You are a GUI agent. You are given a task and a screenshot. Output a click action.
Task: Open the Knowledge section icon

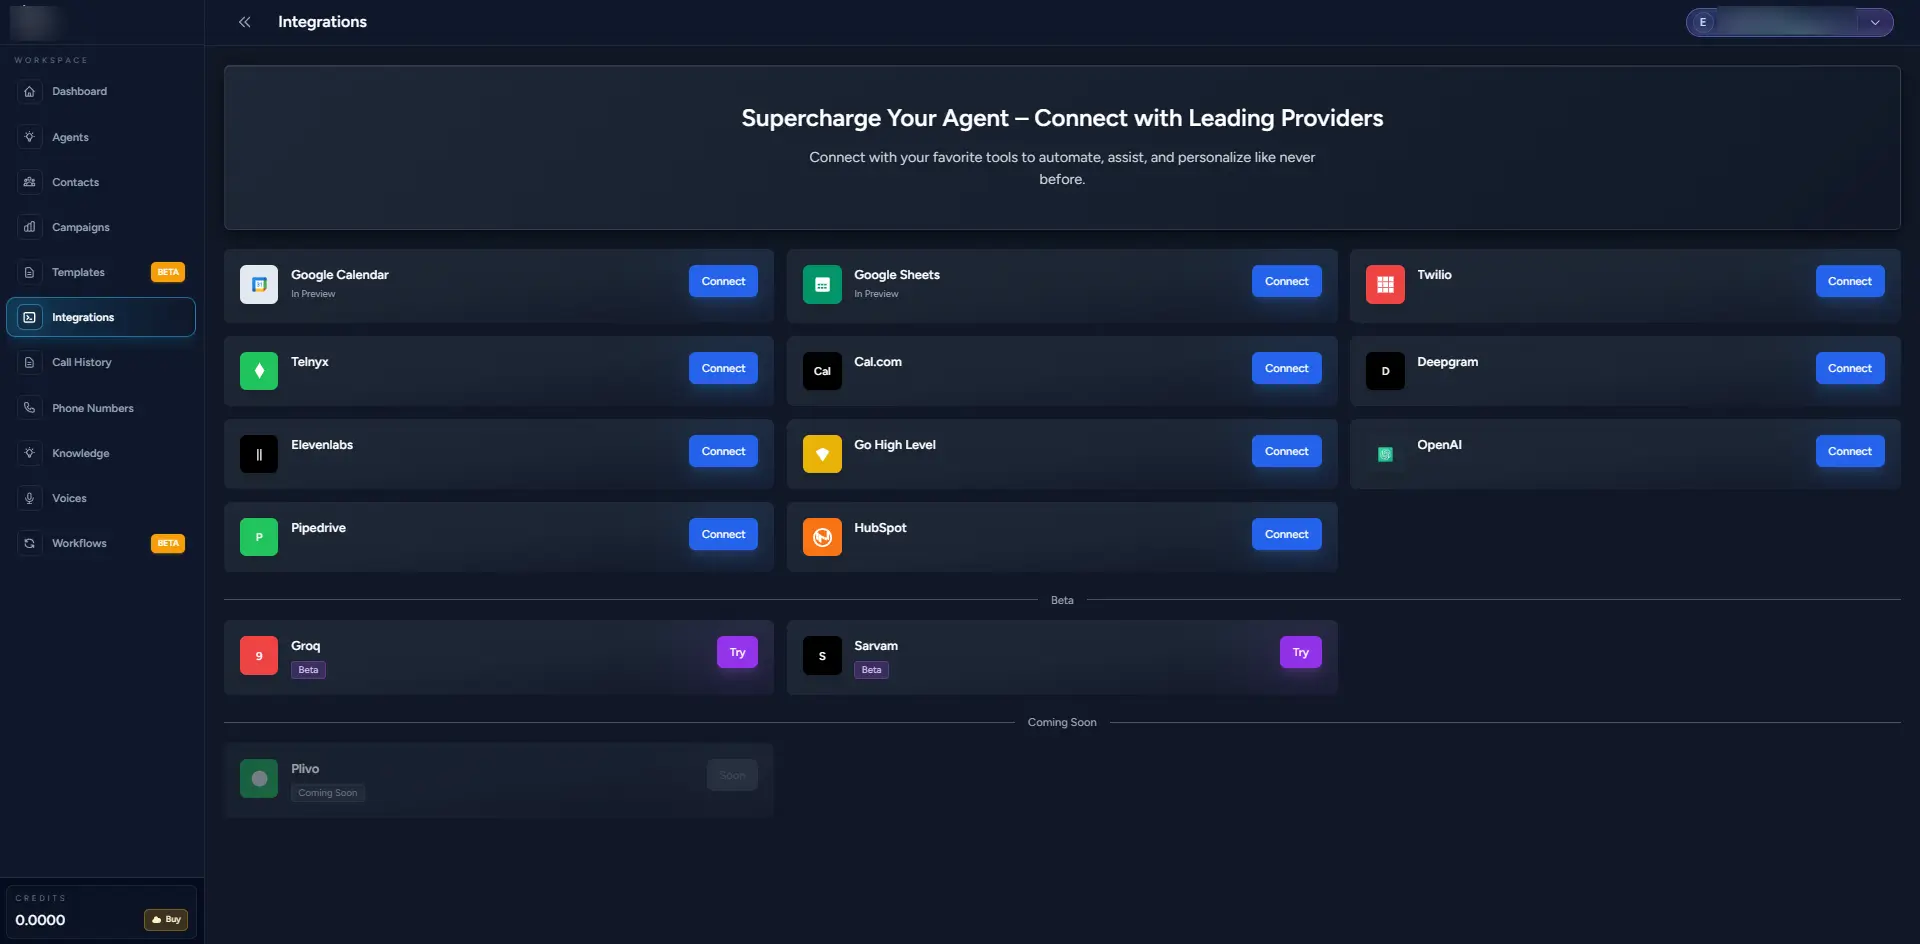(x=30, y=453)
